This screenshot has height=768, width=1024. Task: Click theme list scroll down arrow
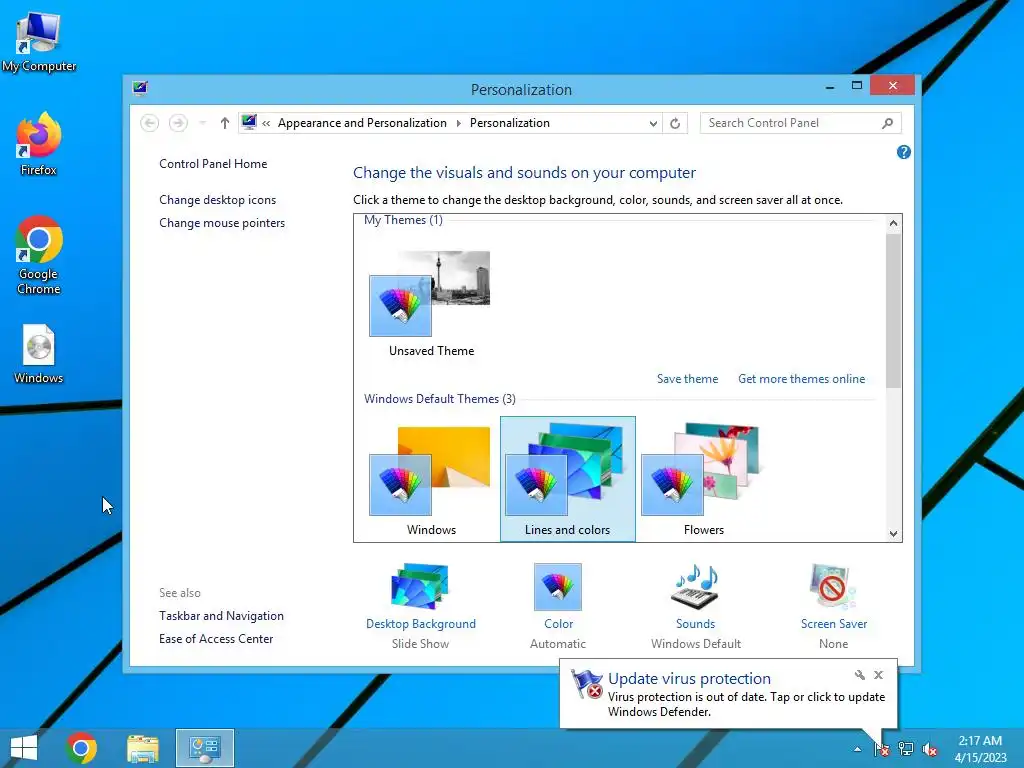tap(893, 534)
